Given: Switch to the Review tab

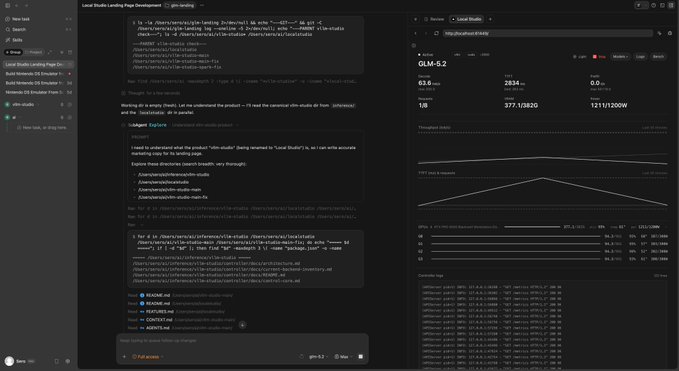Looking at the screenshot, I should coord(434,19).
